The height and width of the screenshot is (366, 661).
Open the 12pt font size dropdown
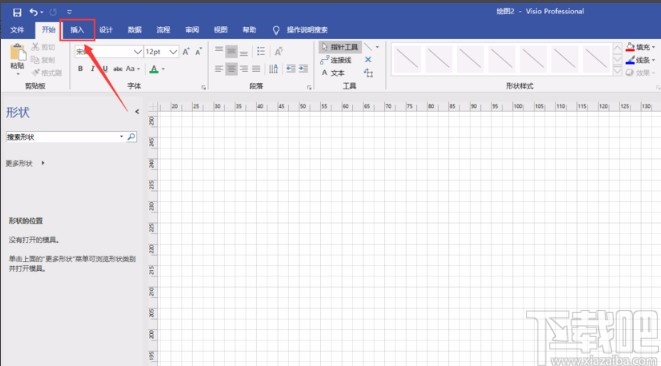pyautogui.click(x=173, y=51)
